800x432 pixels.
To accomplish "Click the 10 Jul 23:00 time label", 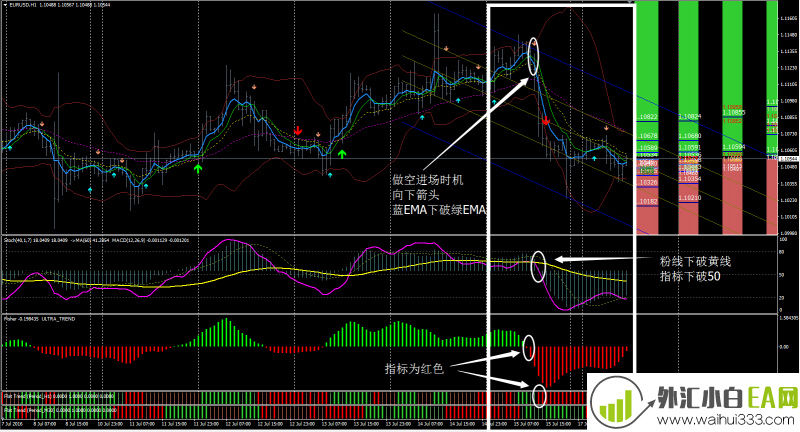I will [110, 424].
